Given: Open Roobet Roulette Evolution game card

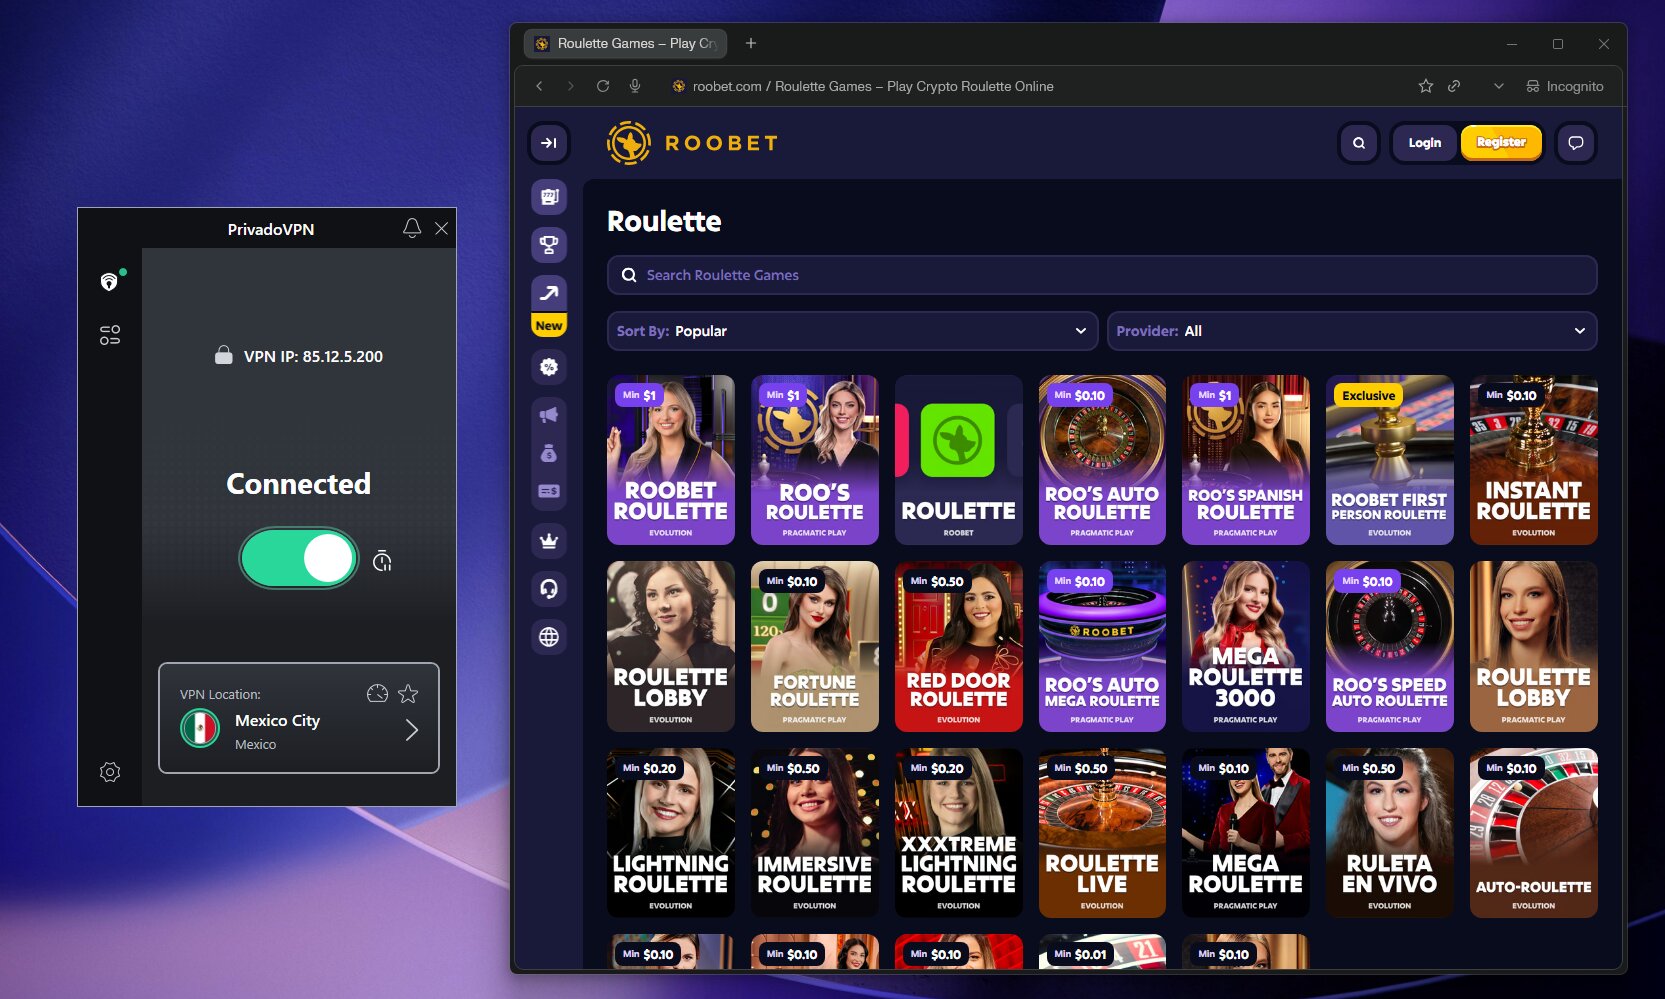Looking at the screenshot, I should 671,460.
